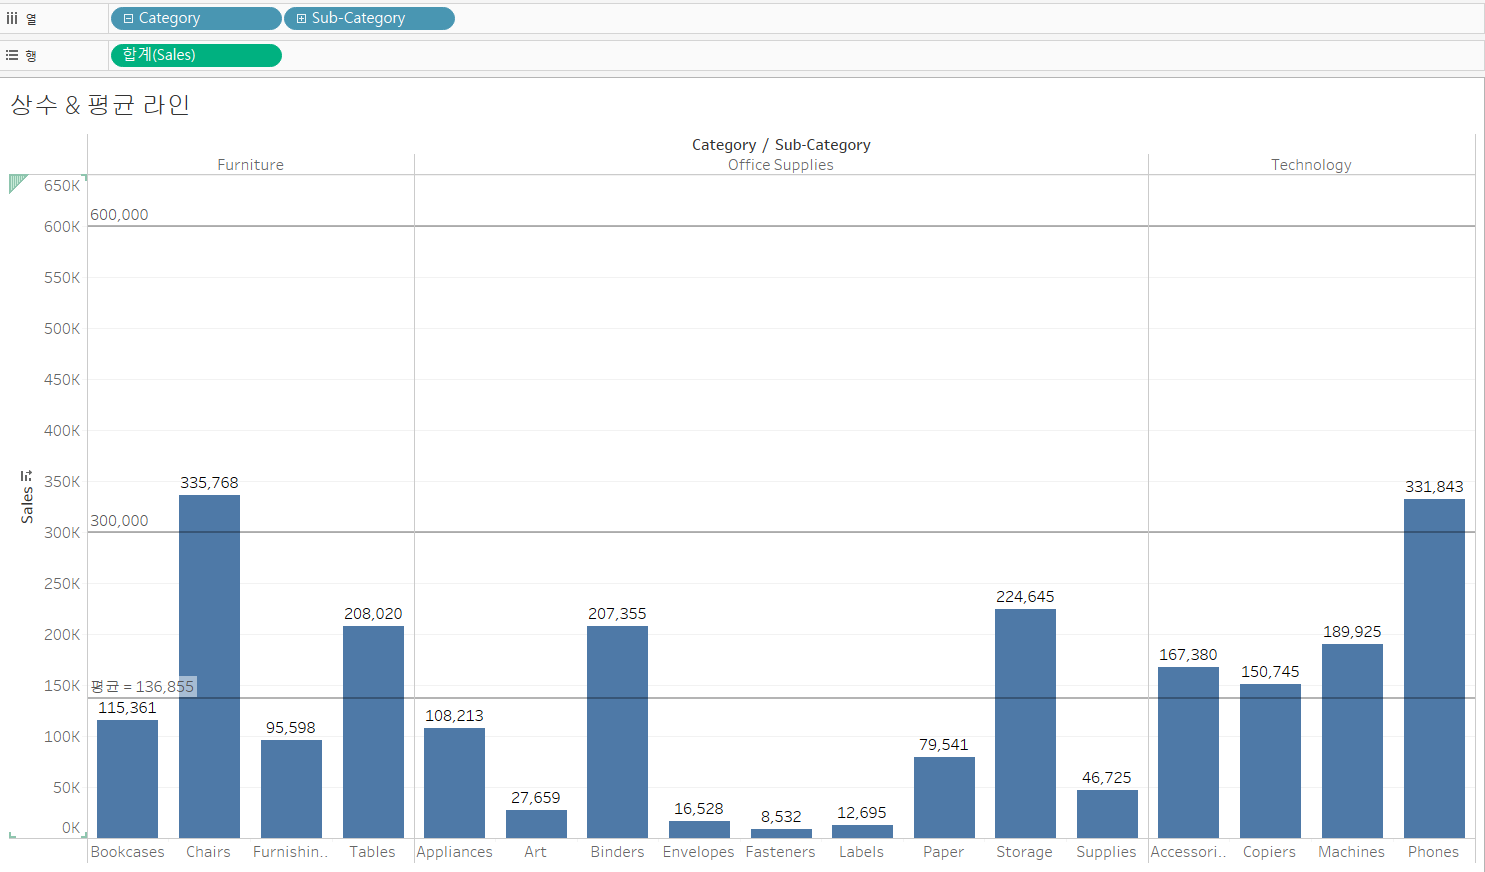Screen dimensions: 1485x872
Task: Select the Appliances bar
Action: (454, 783)
